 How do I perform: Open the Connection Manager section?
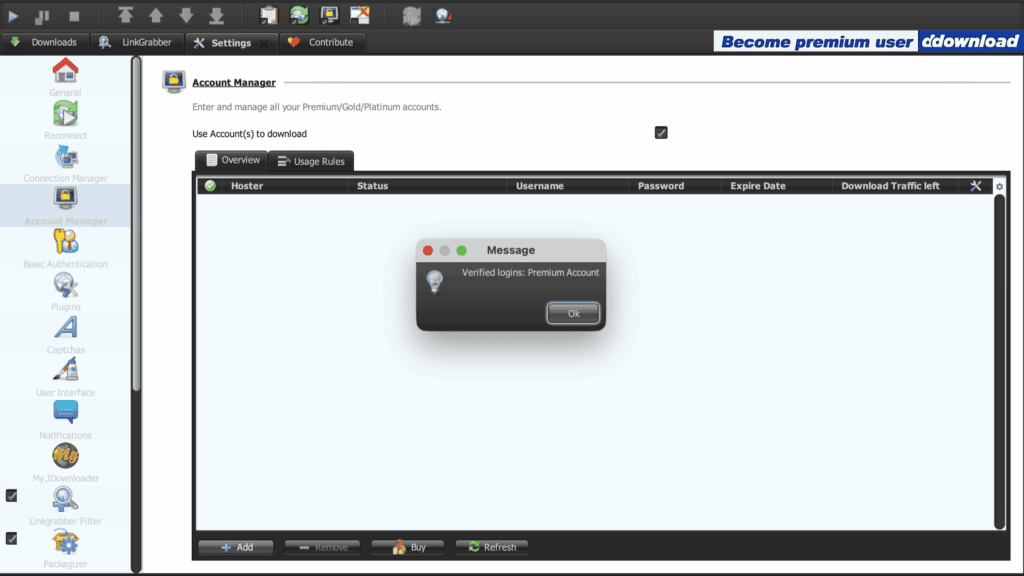(x=65, y=163)
